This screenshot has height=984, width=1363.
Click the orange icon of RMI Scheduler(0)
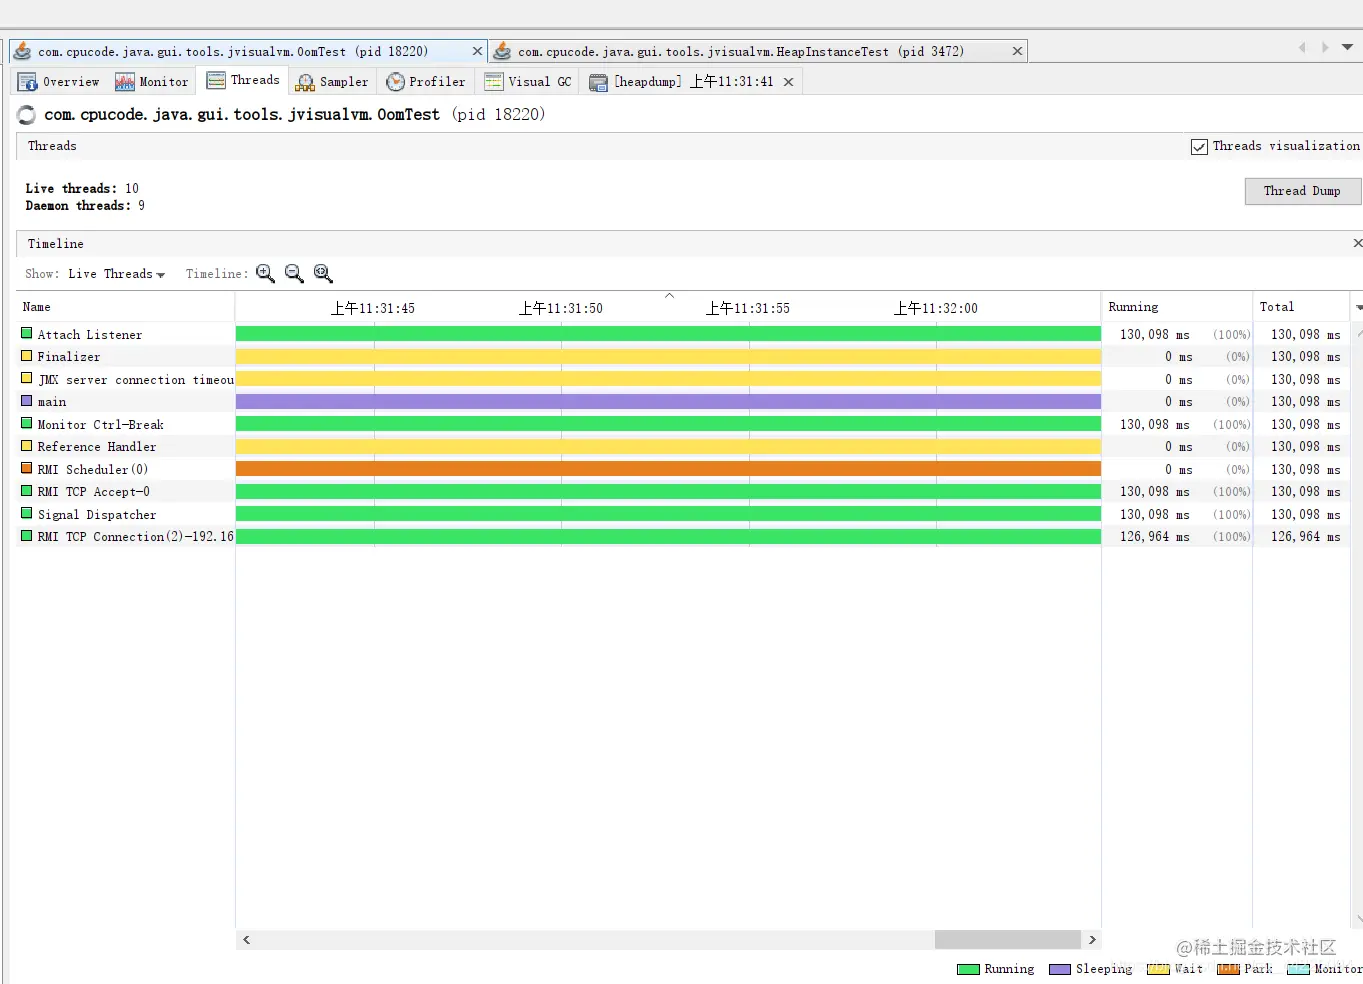[27, 468]
